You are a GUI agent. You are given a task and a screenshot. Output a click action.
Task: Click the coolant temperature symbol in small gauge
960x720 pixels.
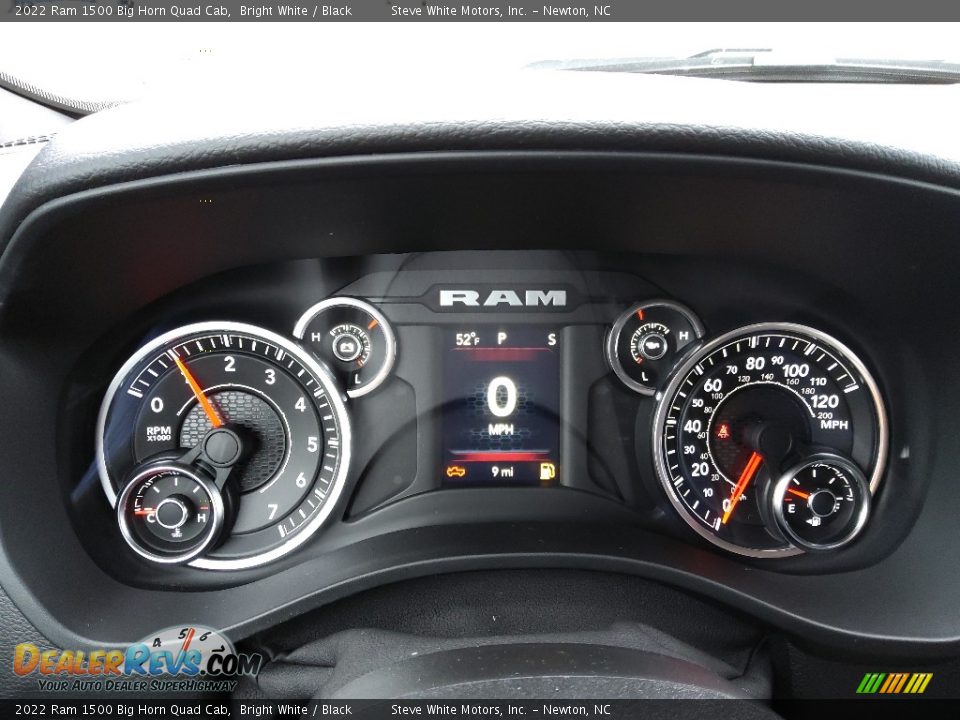tap(177, 531)
